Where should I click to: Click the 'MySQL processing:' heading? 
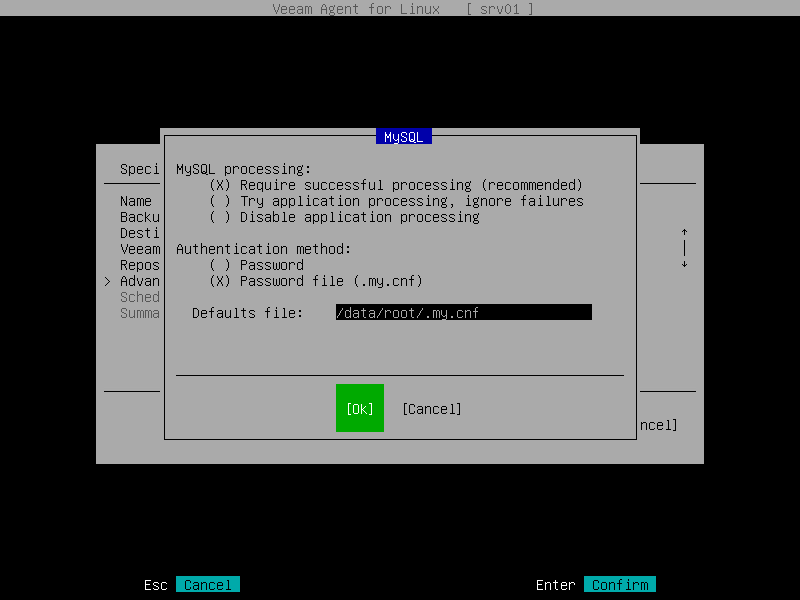point(243,169)
